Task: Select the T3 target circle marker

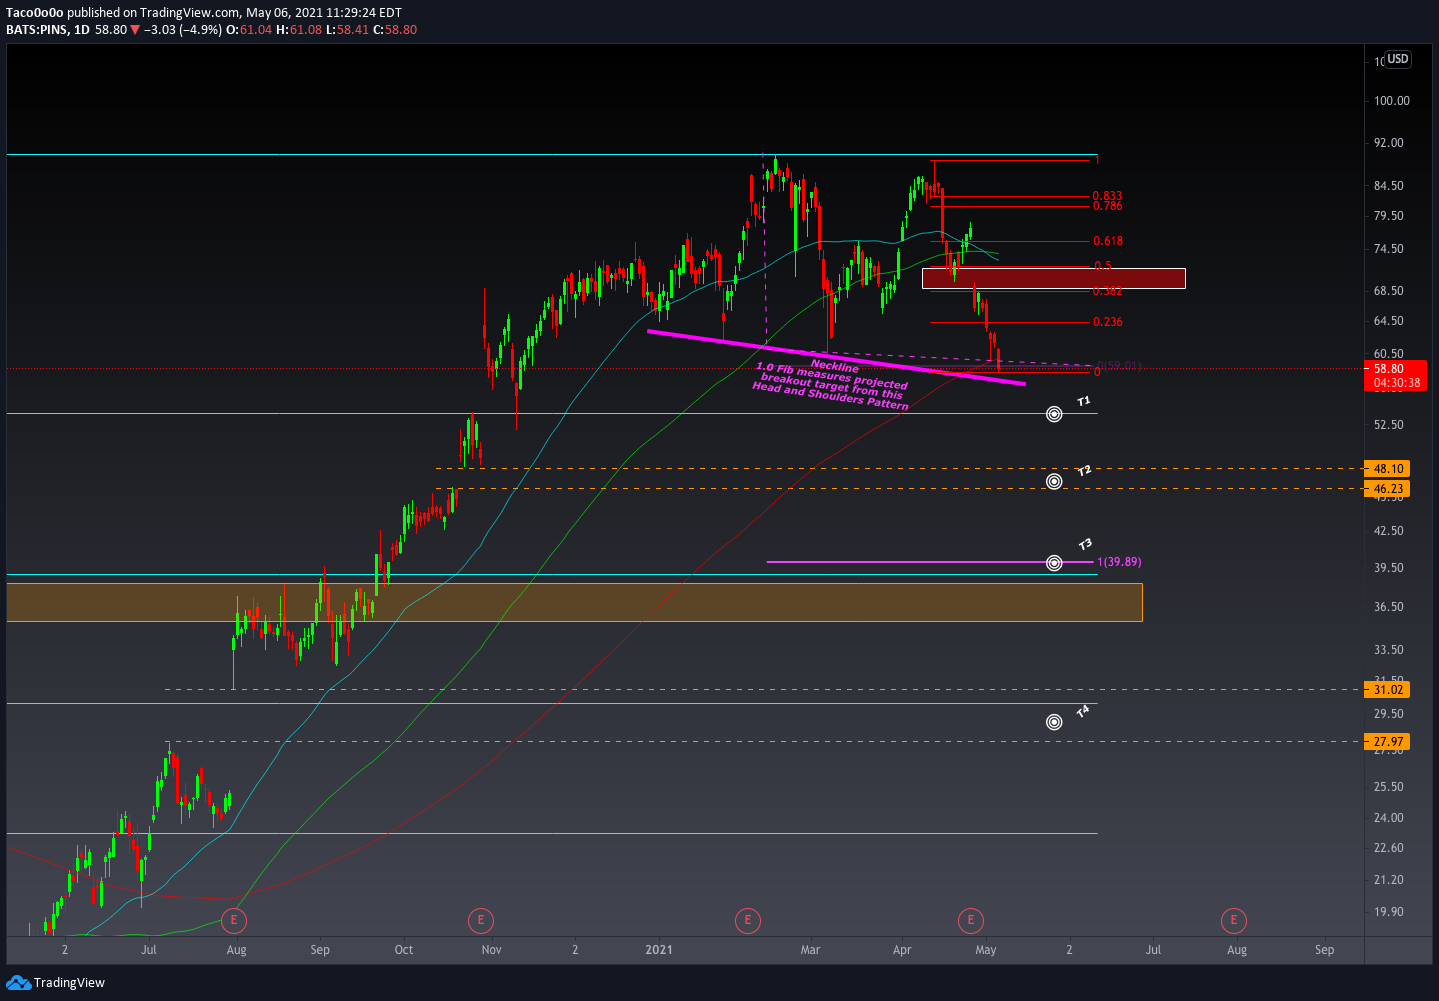Action: (x=1054, y=563)
